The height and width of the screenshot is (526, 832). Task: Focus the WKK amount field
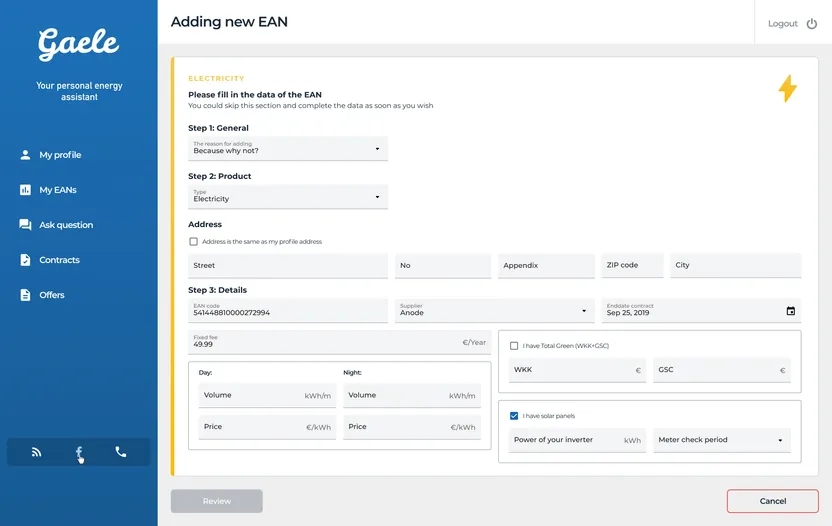coord(577,370)
